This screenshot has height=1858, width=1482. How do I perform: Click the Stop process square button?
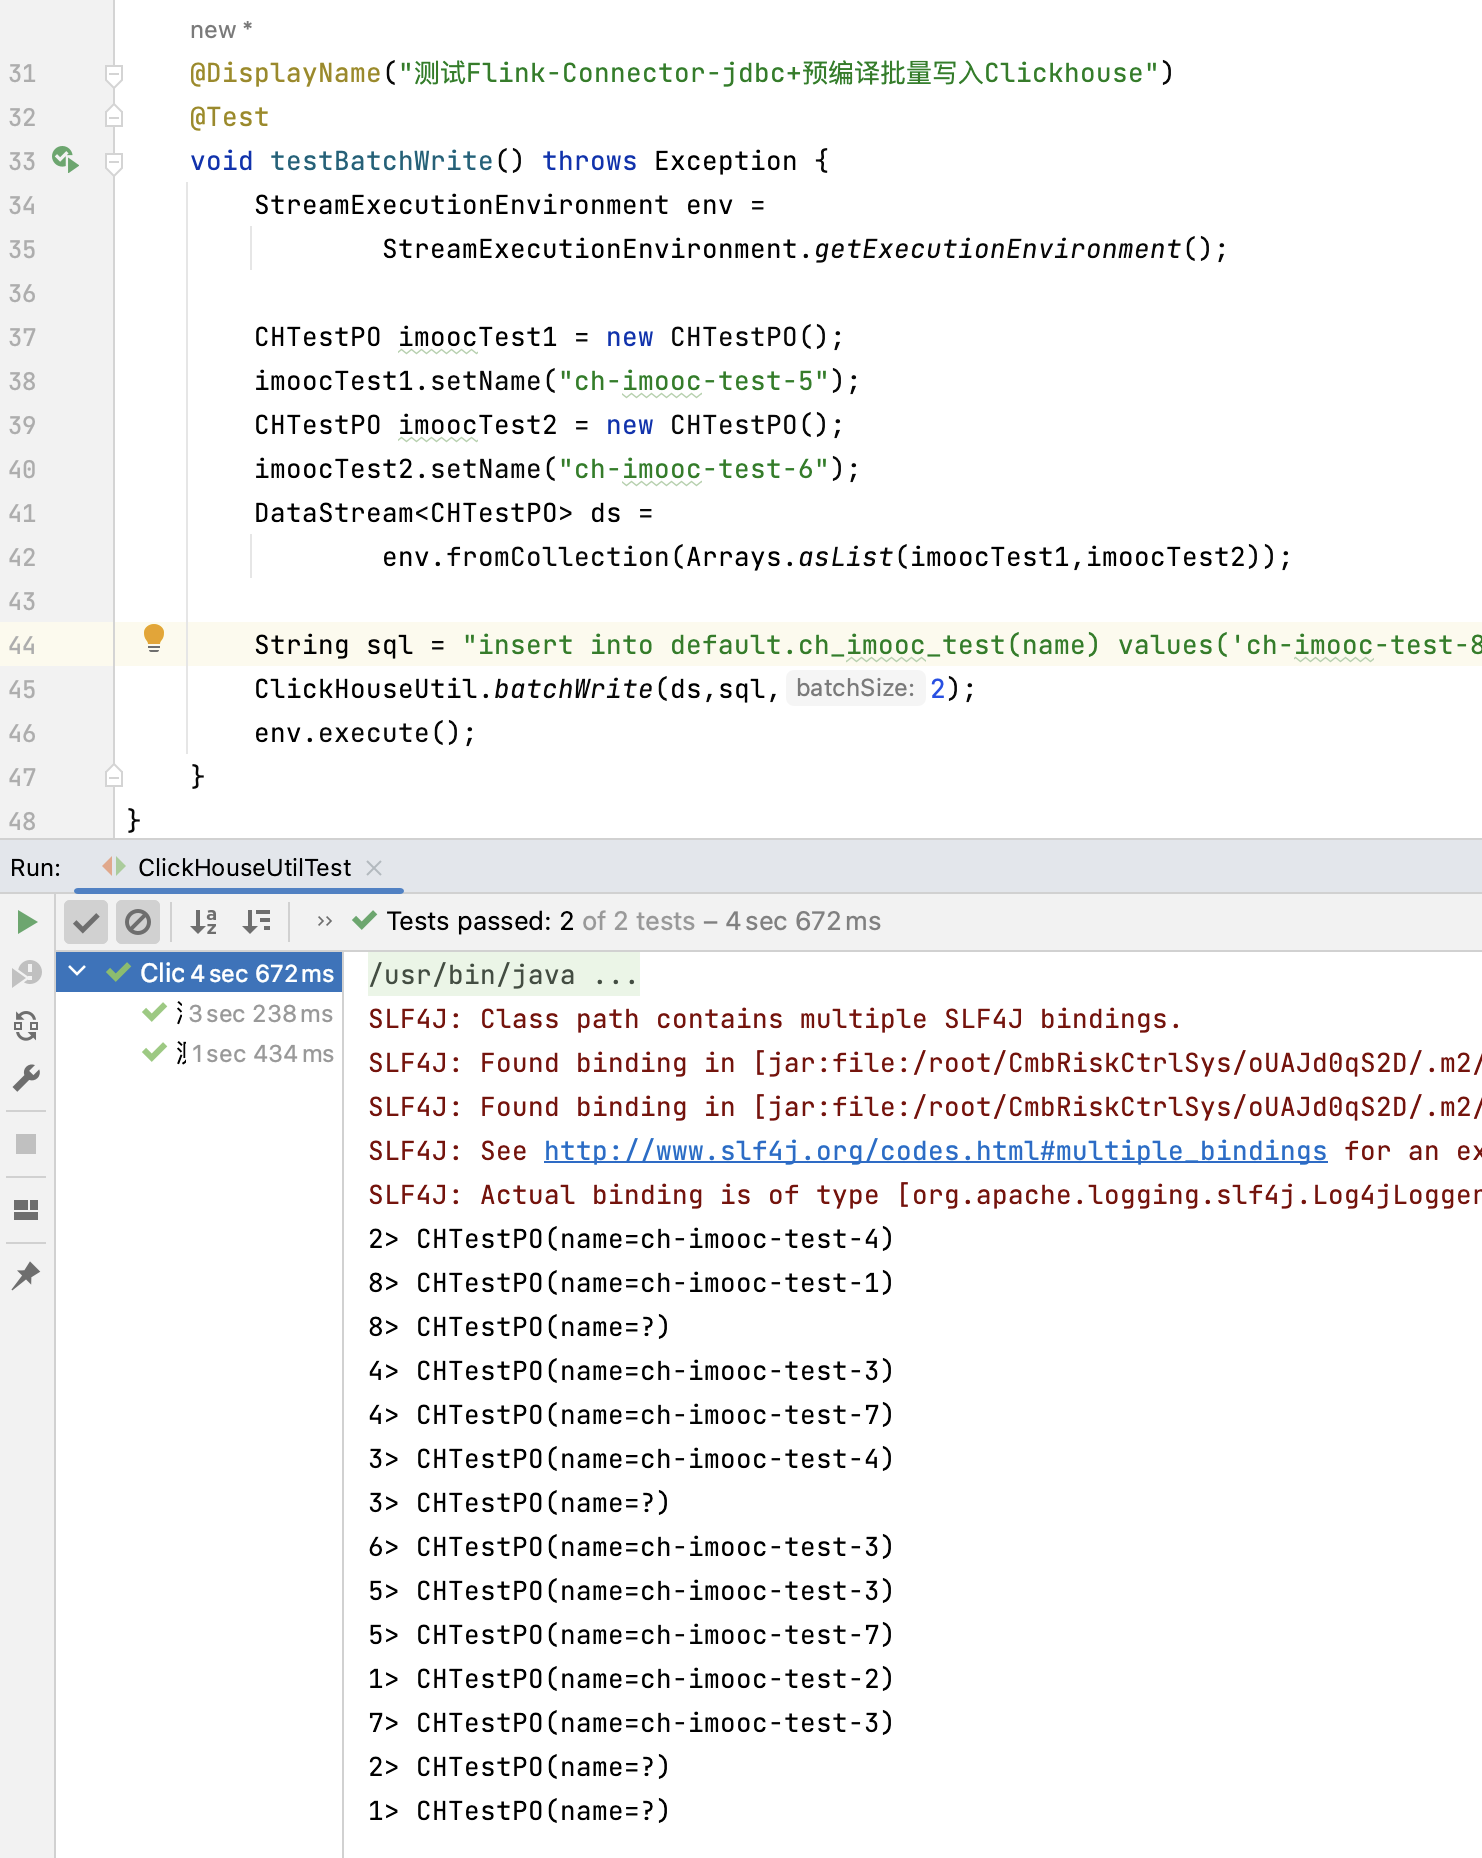point(27,1143)
